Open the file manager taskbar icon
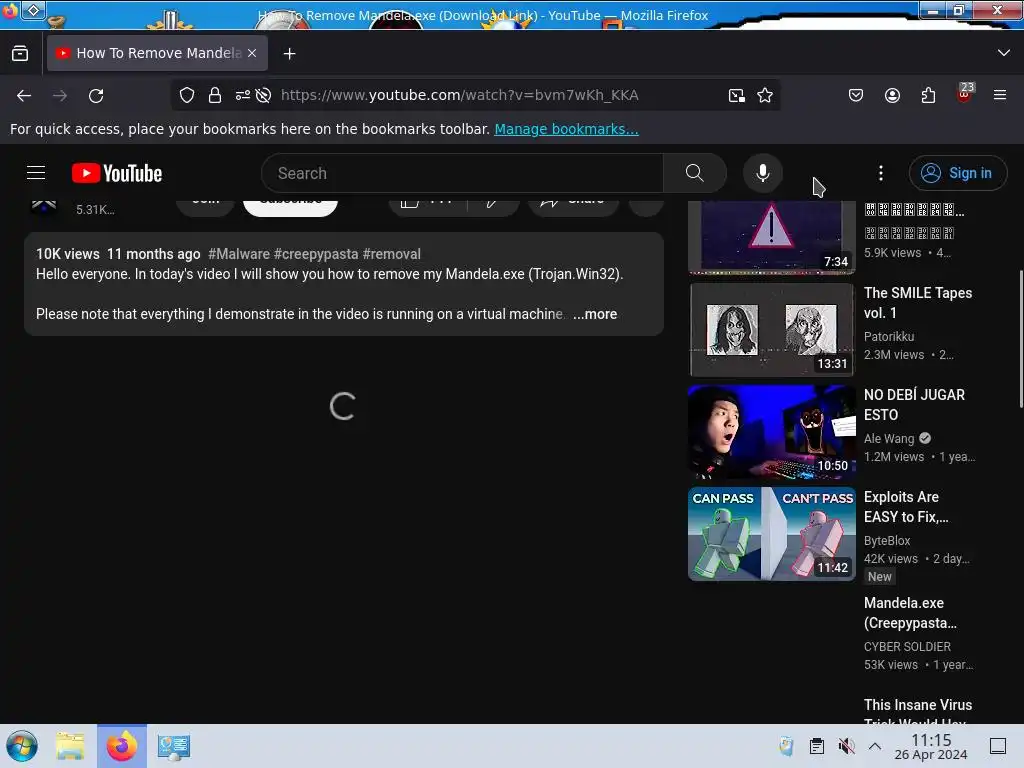1024x768 pixels. (x=70, y=746)
